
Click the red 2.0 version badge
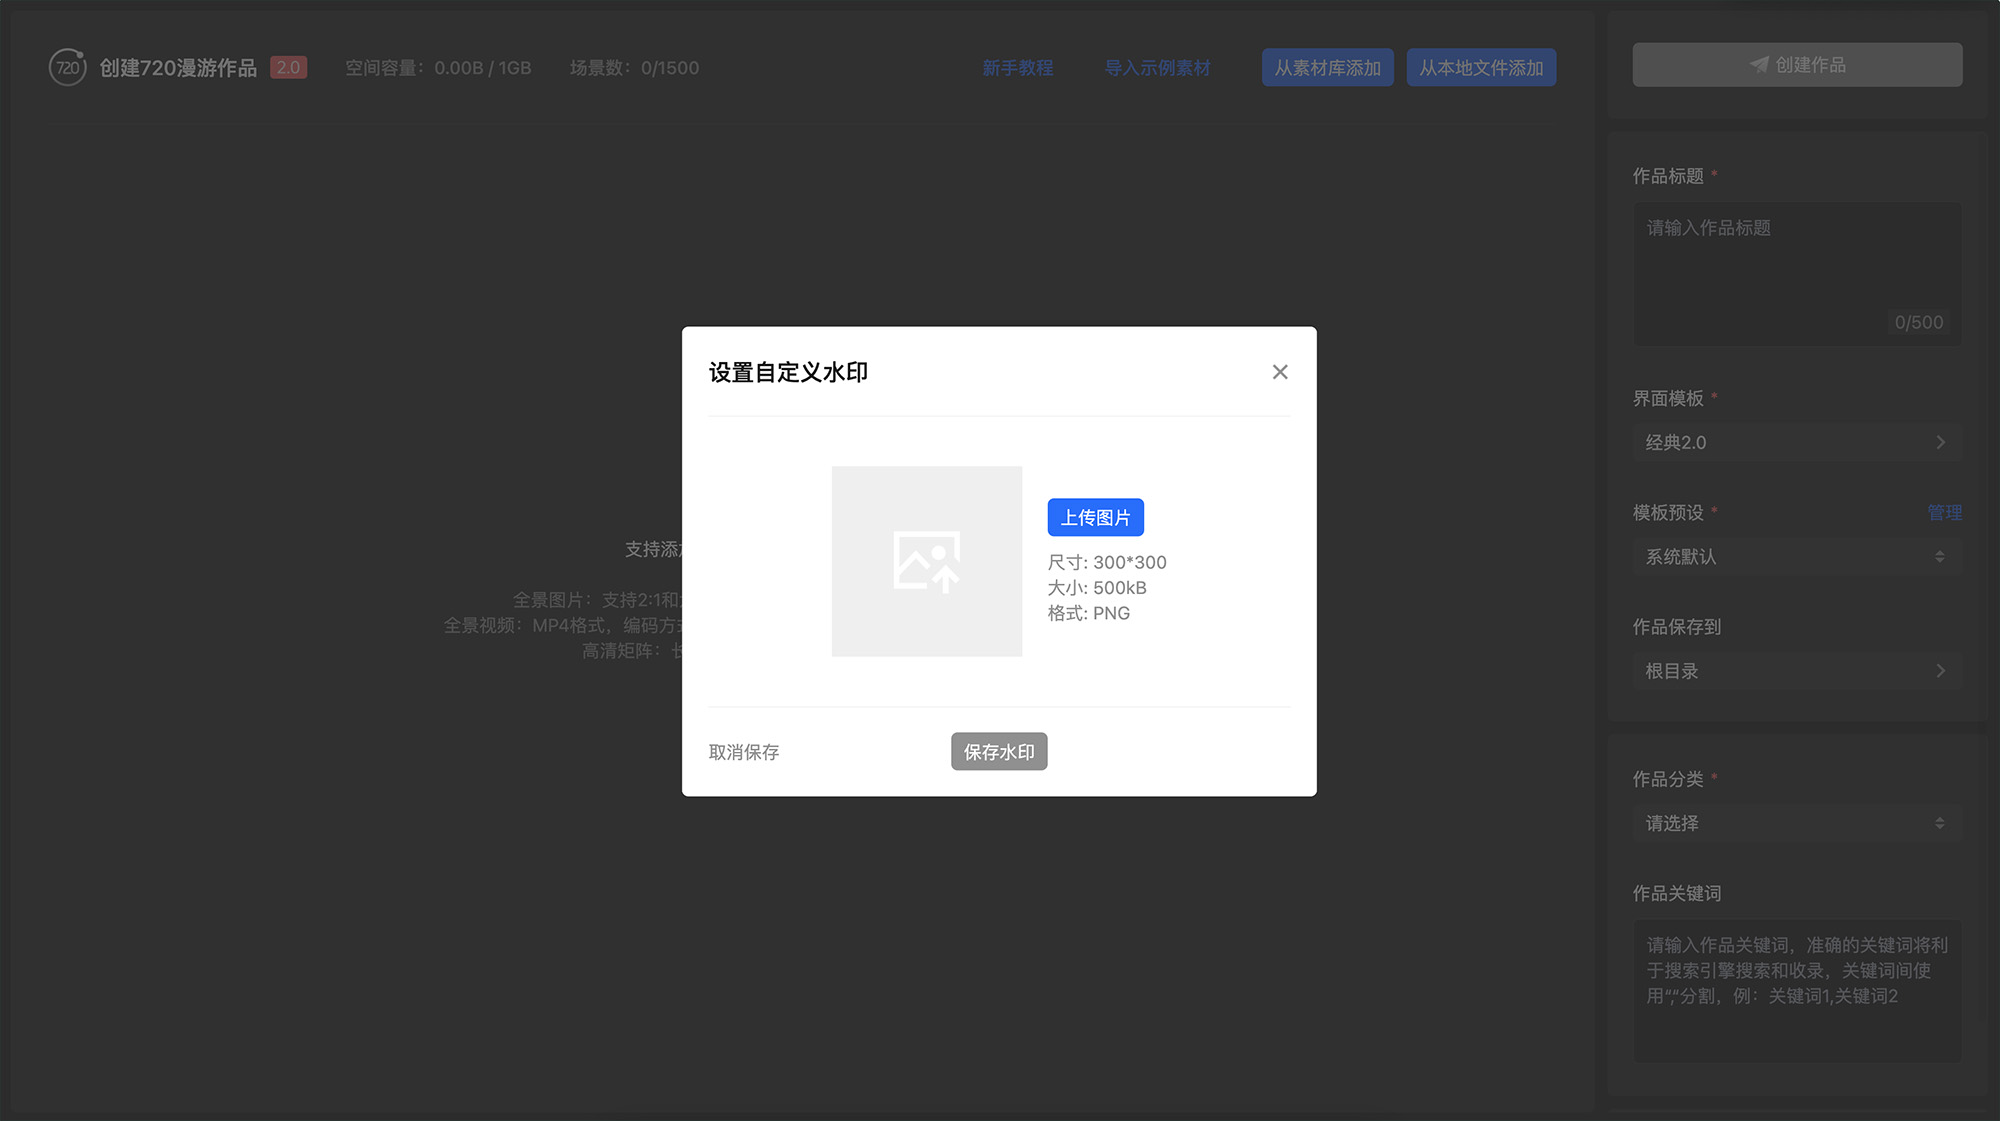coord(288,68)
